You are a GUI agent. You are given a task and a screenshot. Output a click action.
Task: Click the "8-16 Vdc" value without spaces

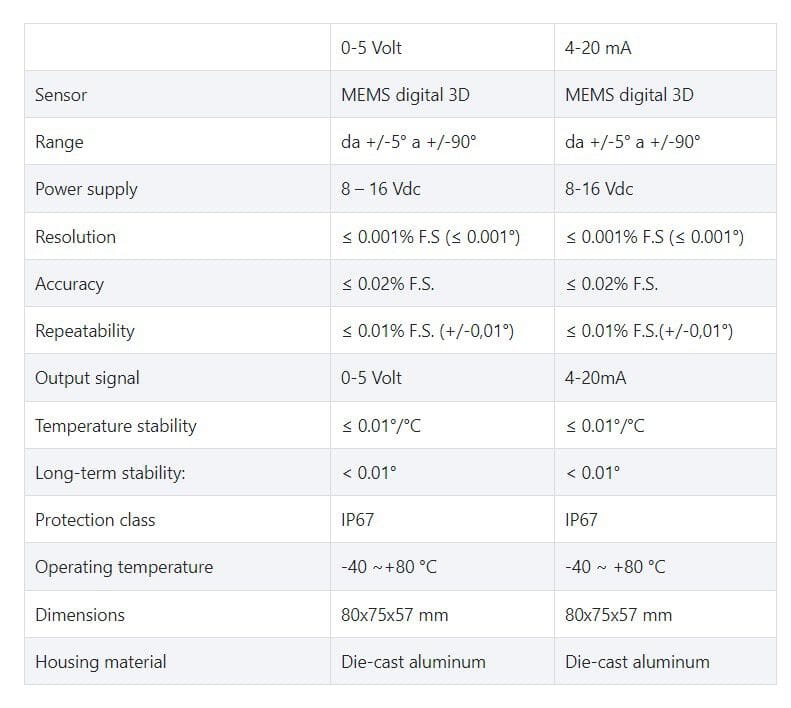(599, 189)
